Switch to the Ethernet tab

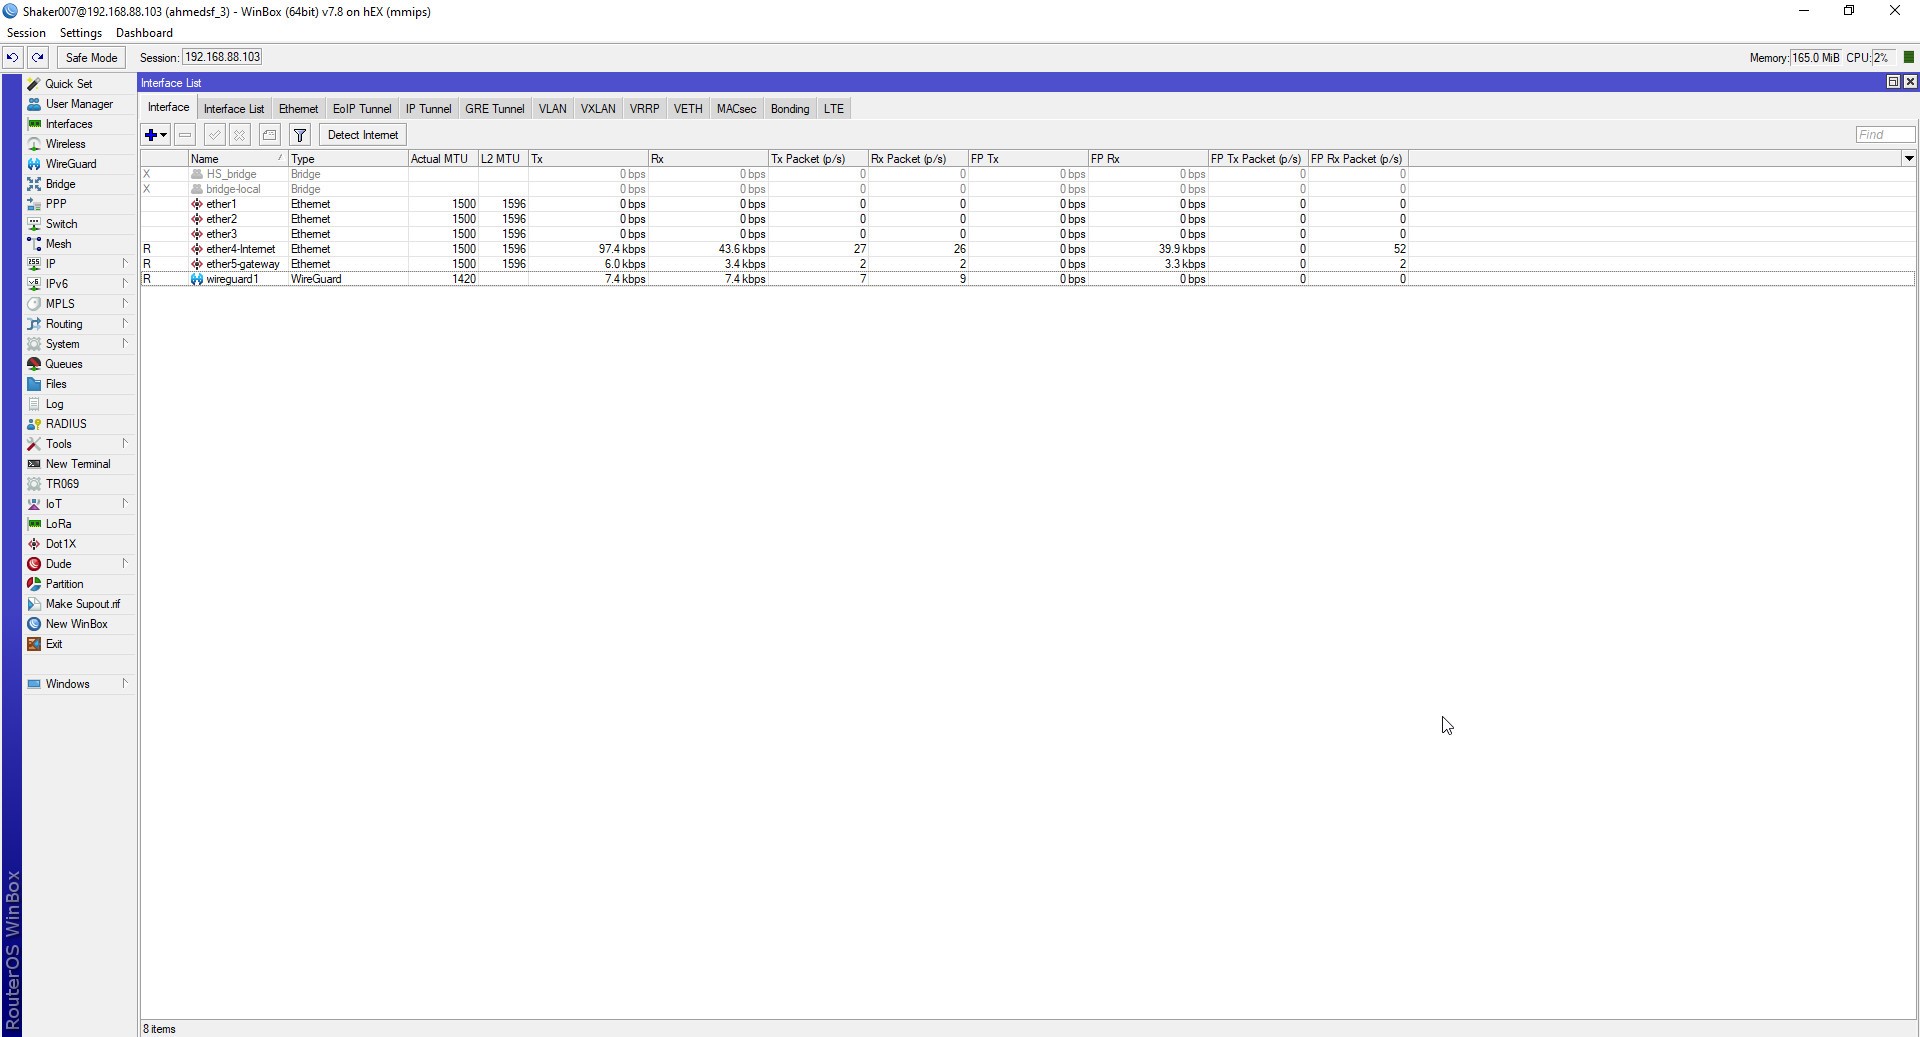298,109
